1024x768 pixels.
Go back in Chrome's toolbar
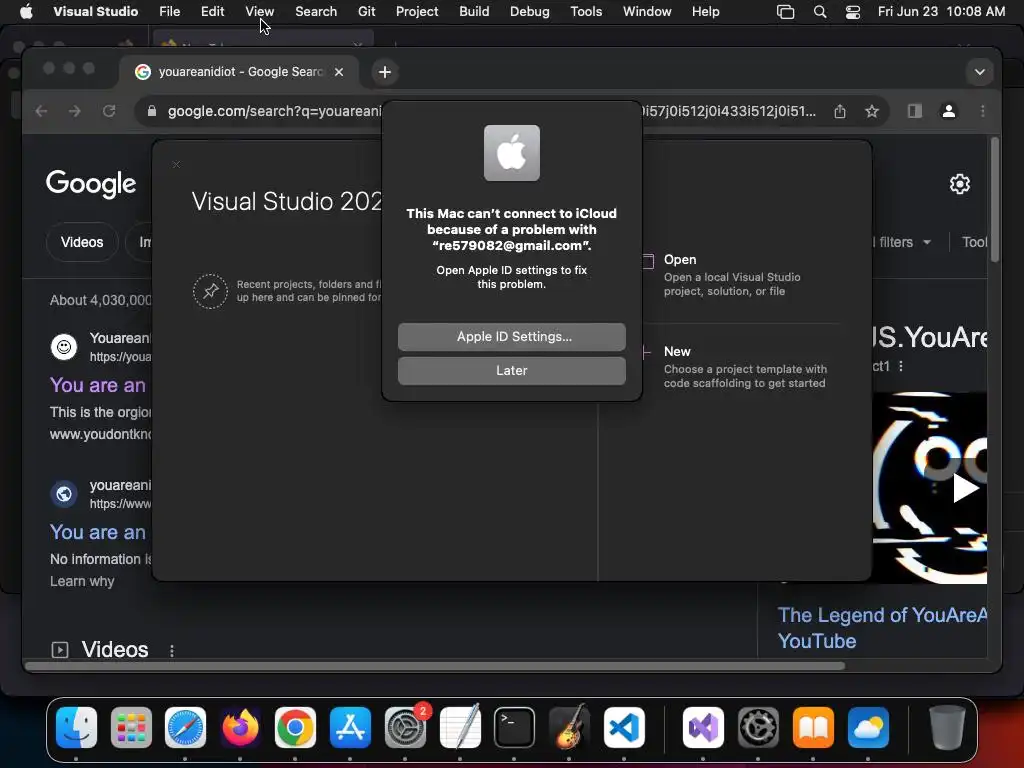pos(41,111)
